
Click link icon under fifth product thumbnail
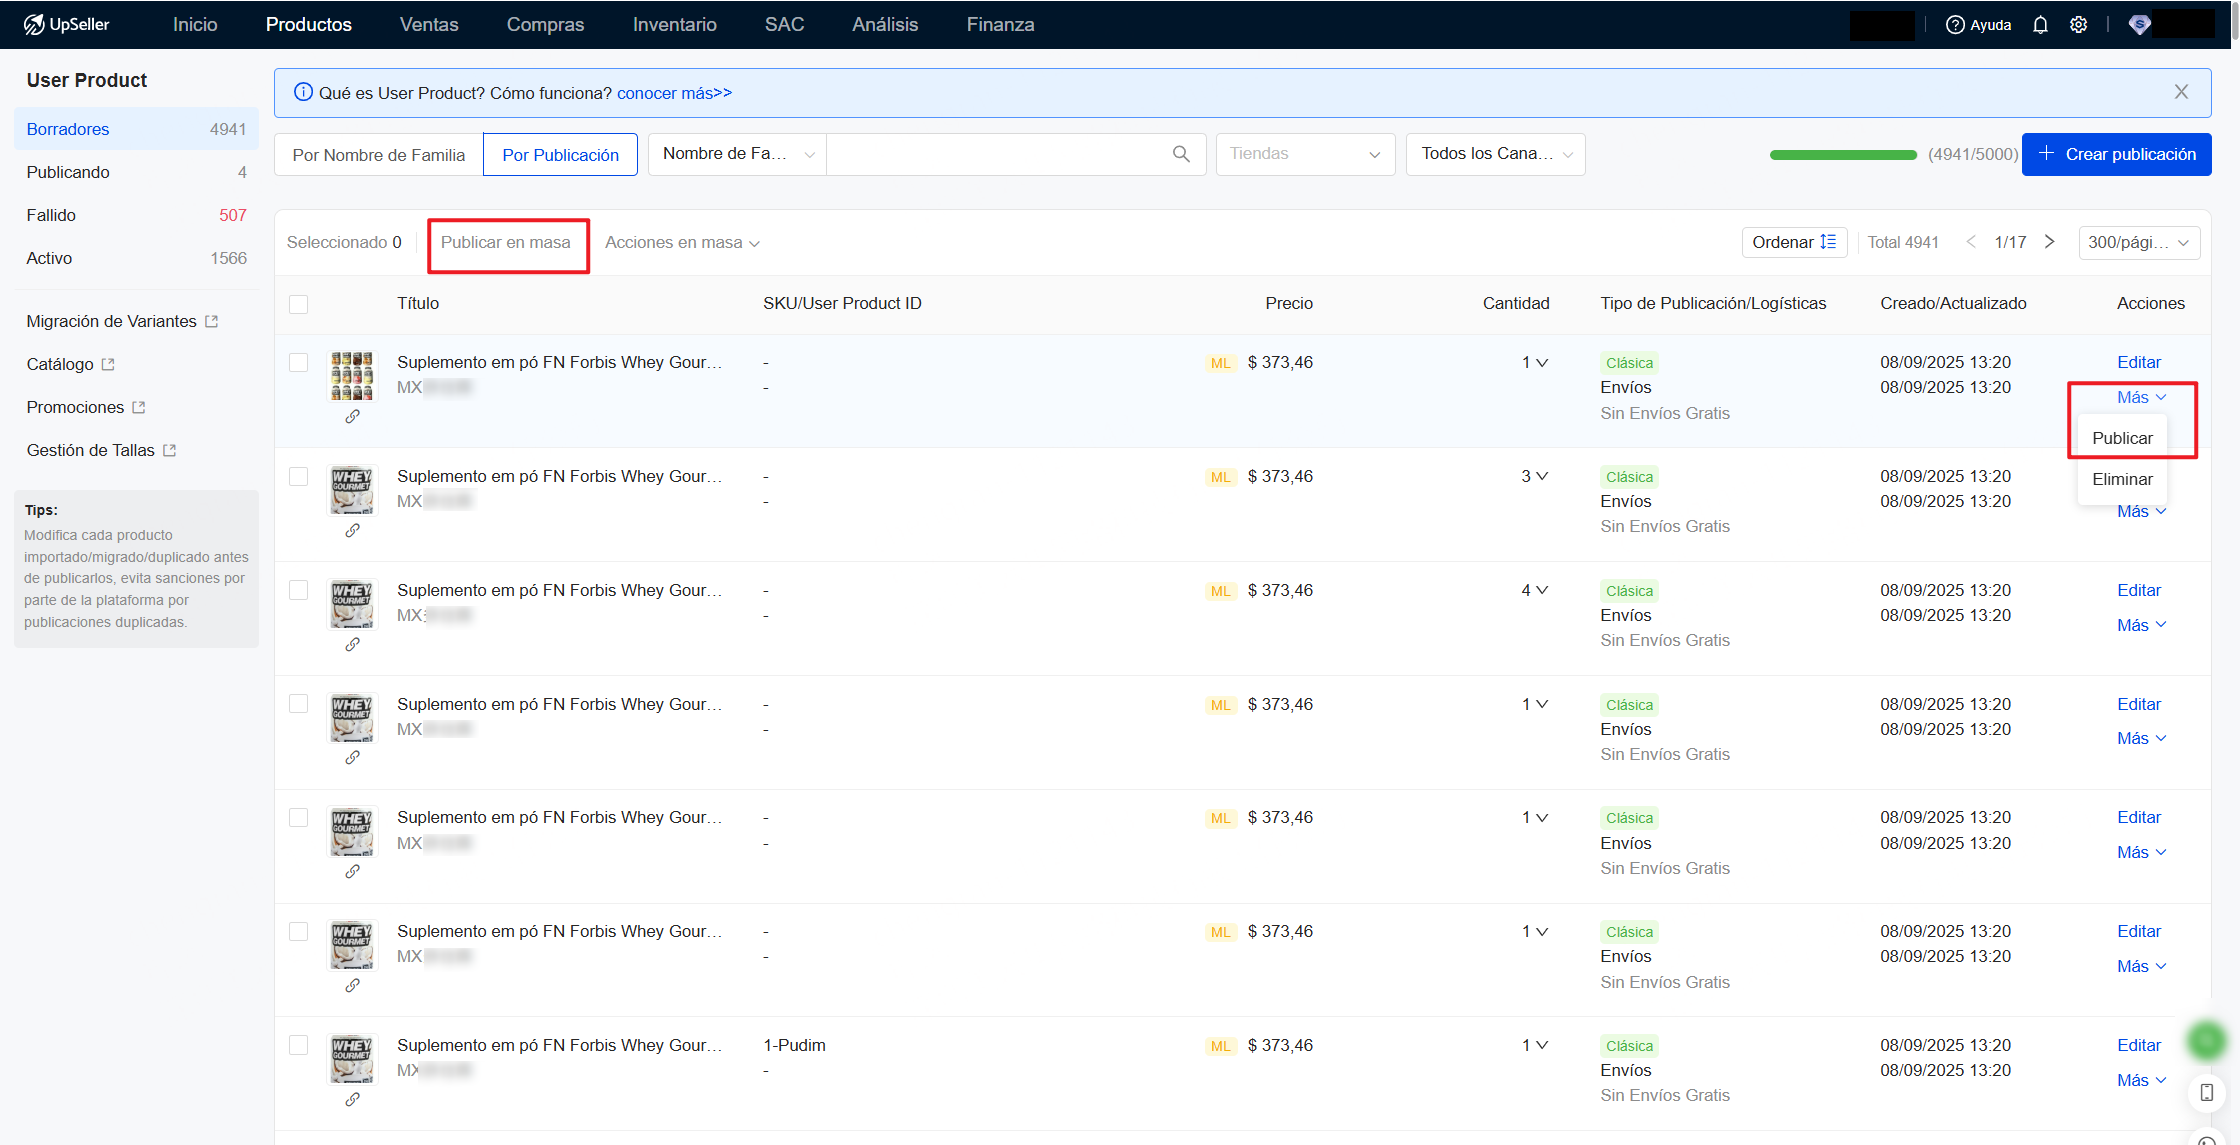click(353, 872)
